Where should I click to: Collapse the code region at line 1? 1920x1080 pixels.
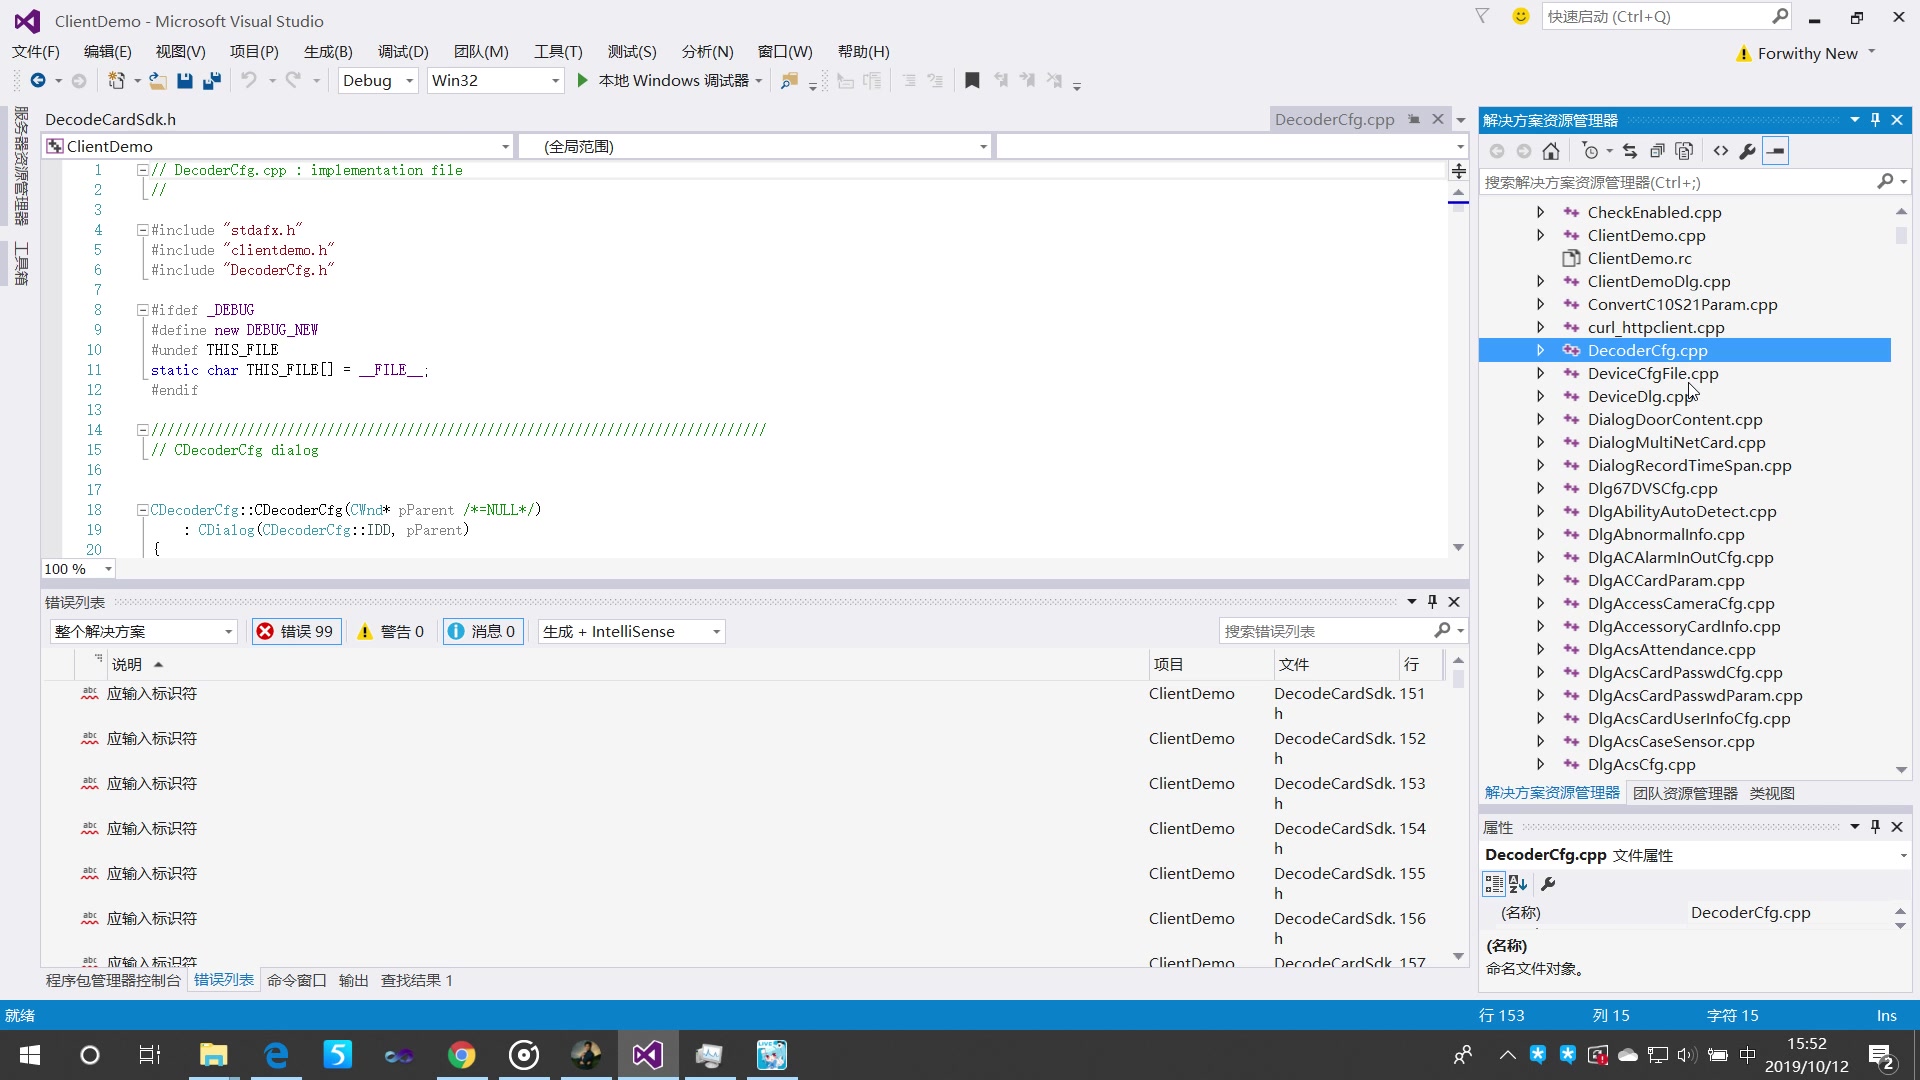[x=143, y=171]
